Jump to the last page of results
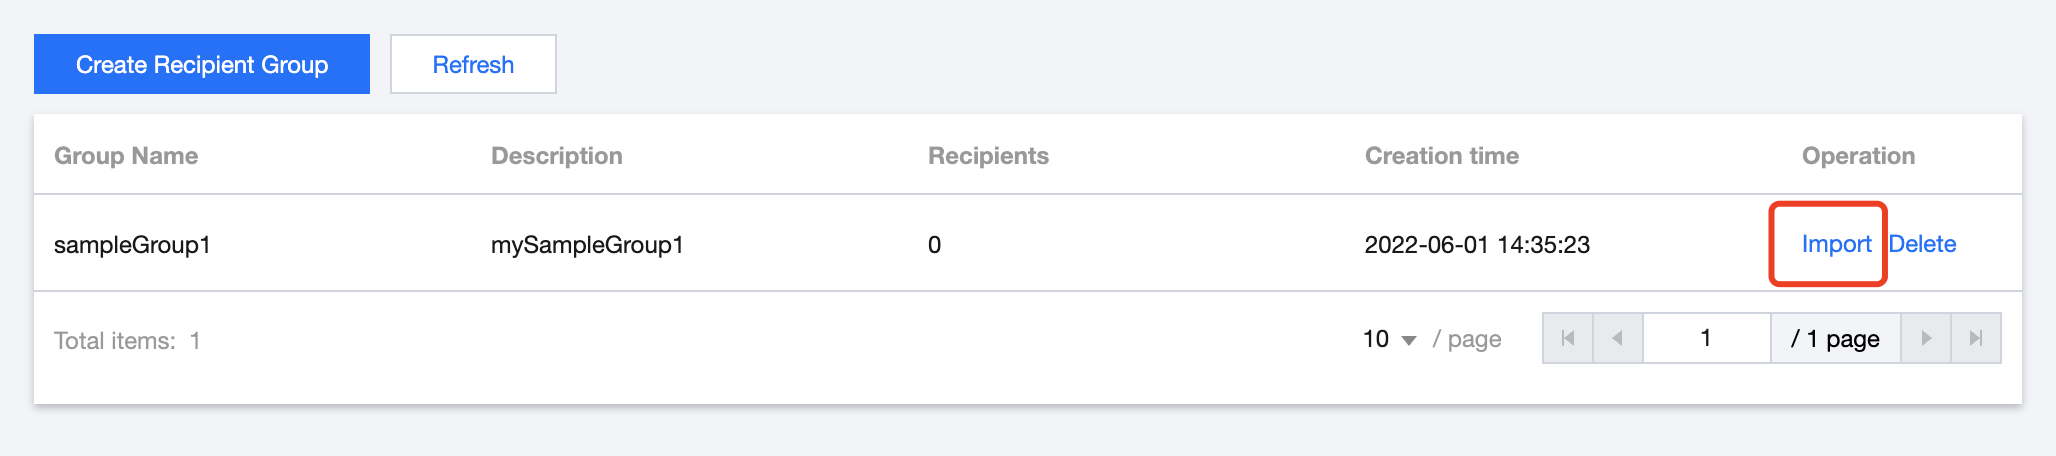Image resolution: width=2056 pixels, height=456 pixels. 1976,339
